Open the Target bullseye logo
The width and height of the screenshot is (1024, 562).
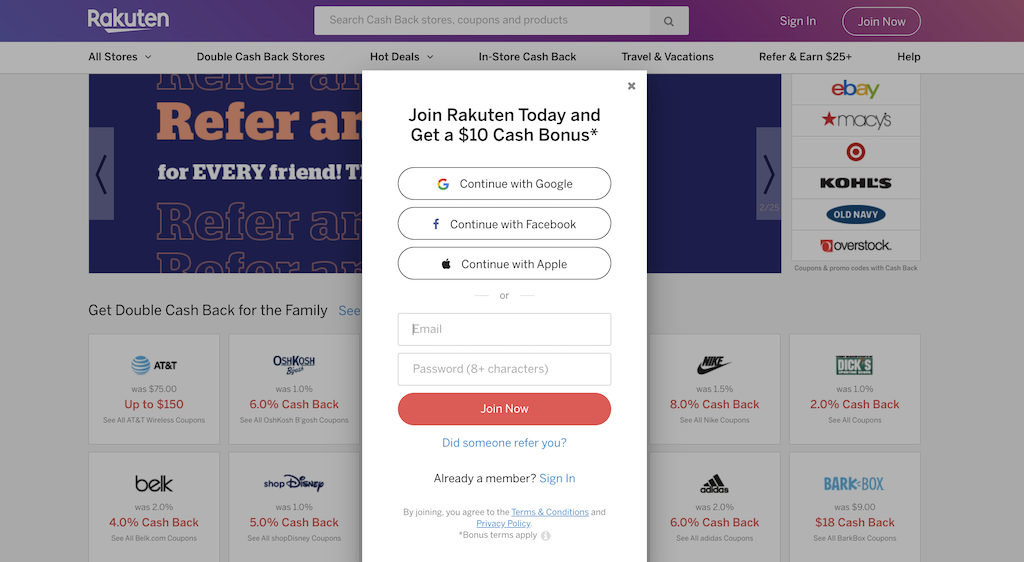tap(856, 151)
